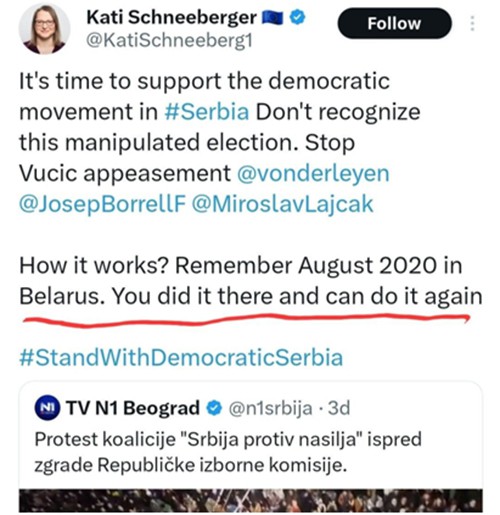500x515 pixels.
Task: Click the 3d timestamp on the quoted tweet
Action: [339, 408]
